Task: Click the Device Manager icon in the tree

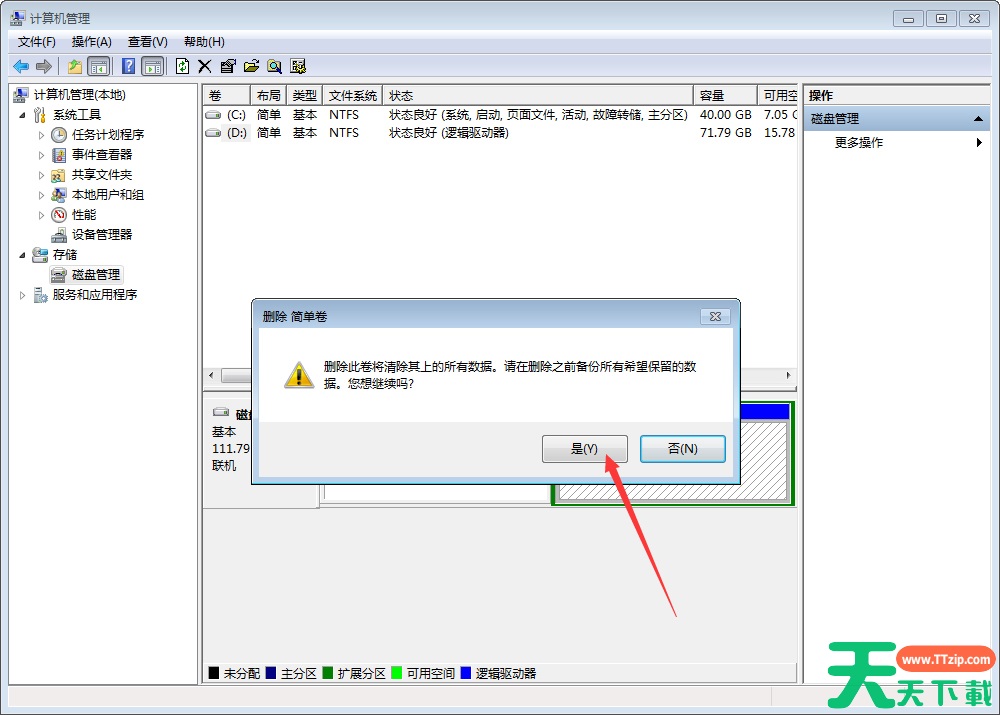Action: [59, 235]
